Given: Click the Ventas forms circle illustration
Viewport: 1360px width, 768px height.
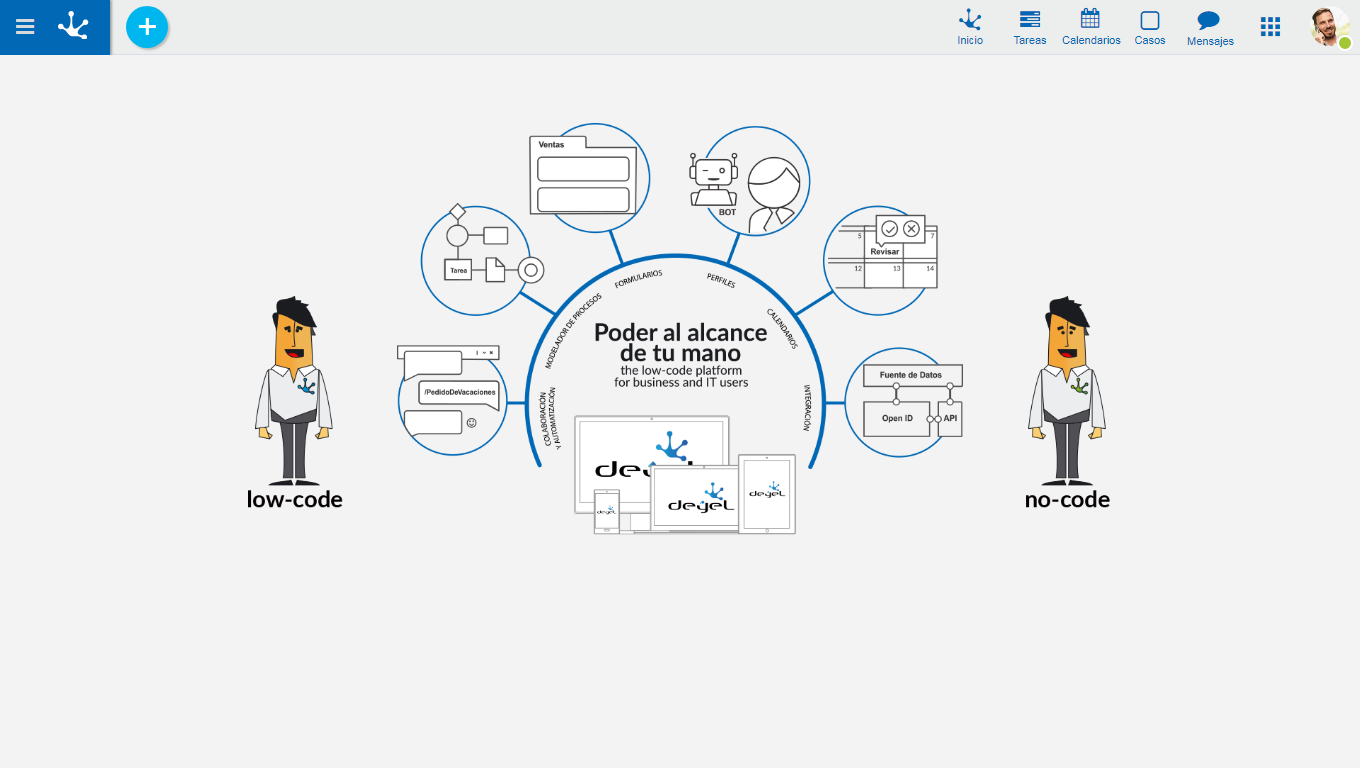Looking at the screenshot, I should click(589, 179).
